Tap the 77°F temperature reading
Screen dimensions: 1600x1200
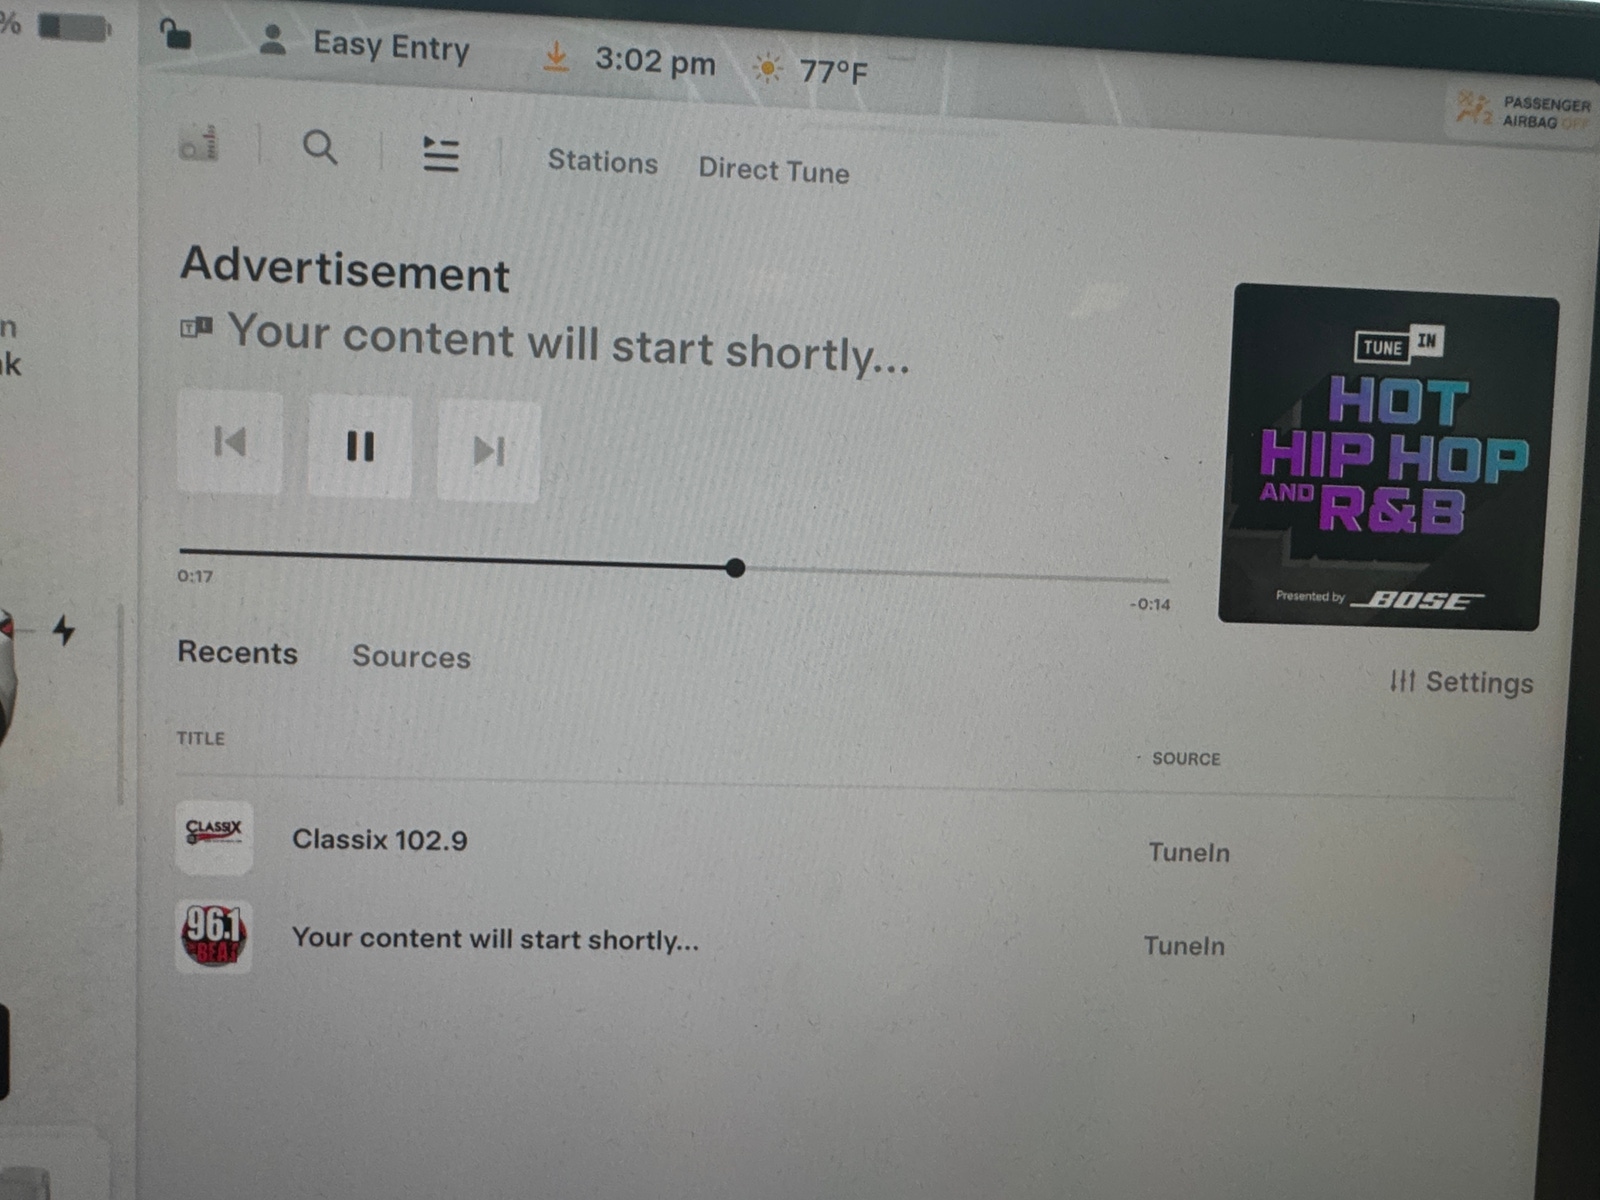(833, 71)
